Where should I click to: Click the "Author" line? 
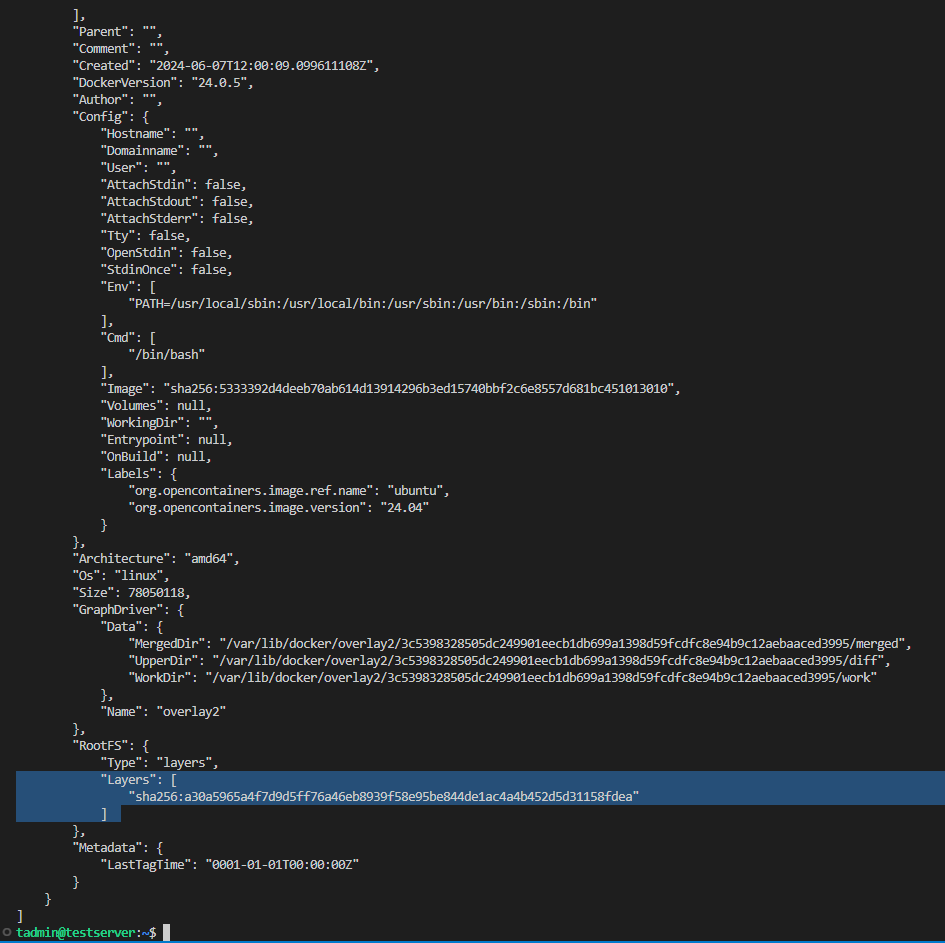[x=118, y=99]
